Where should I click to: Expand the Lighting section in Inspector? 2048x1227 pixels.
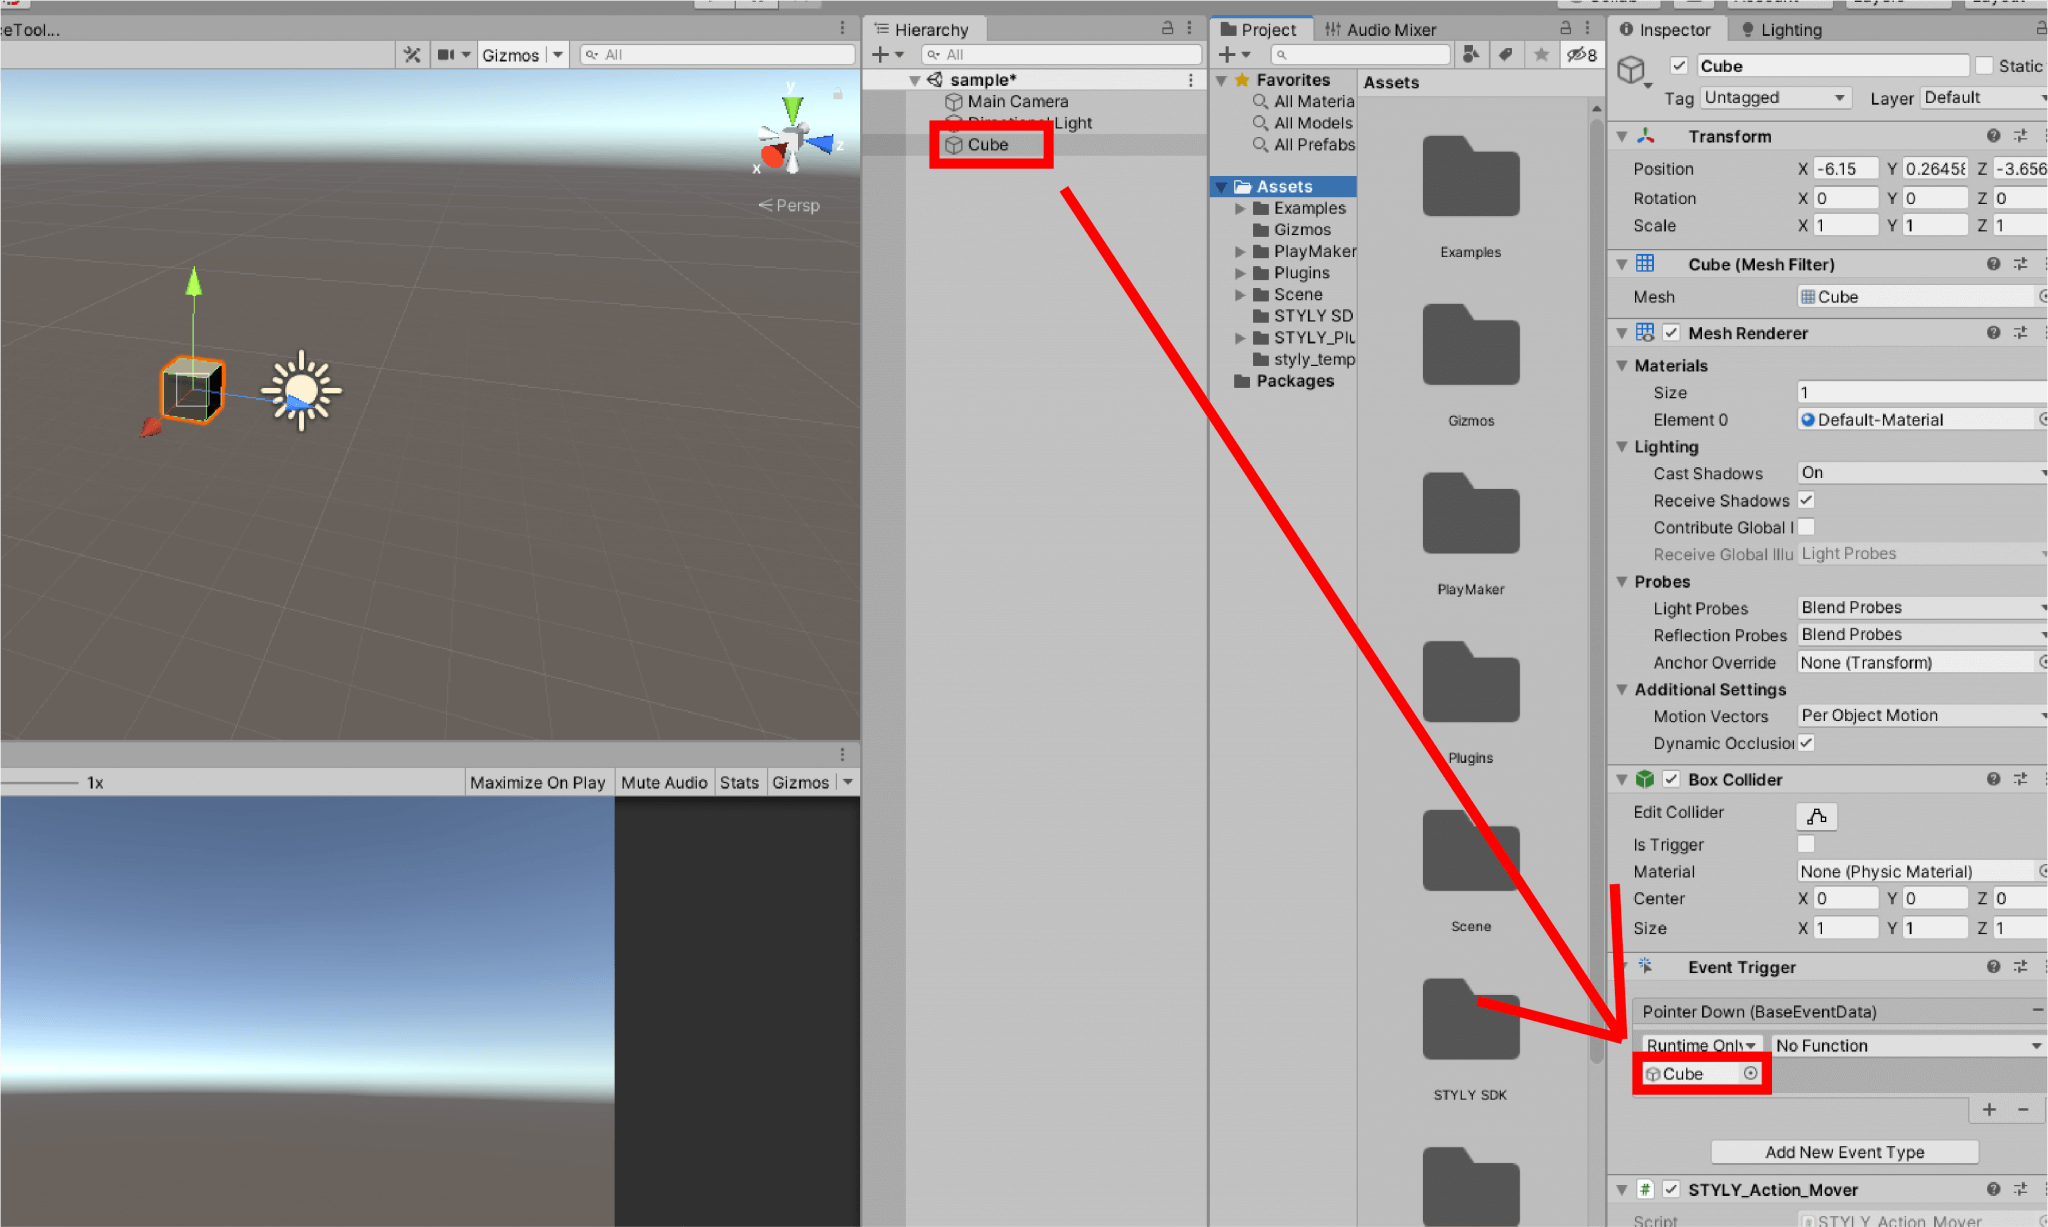click(x=1626, y=446)
